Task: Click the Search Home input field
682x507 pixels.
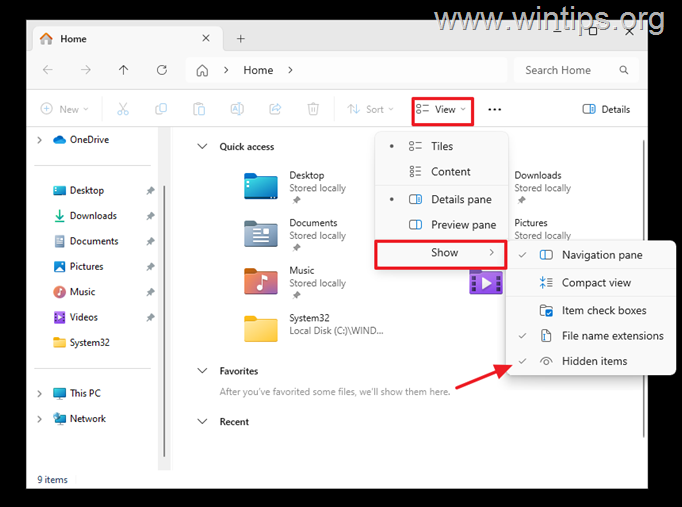Action: pyautogui.click(x=576, y=70)
